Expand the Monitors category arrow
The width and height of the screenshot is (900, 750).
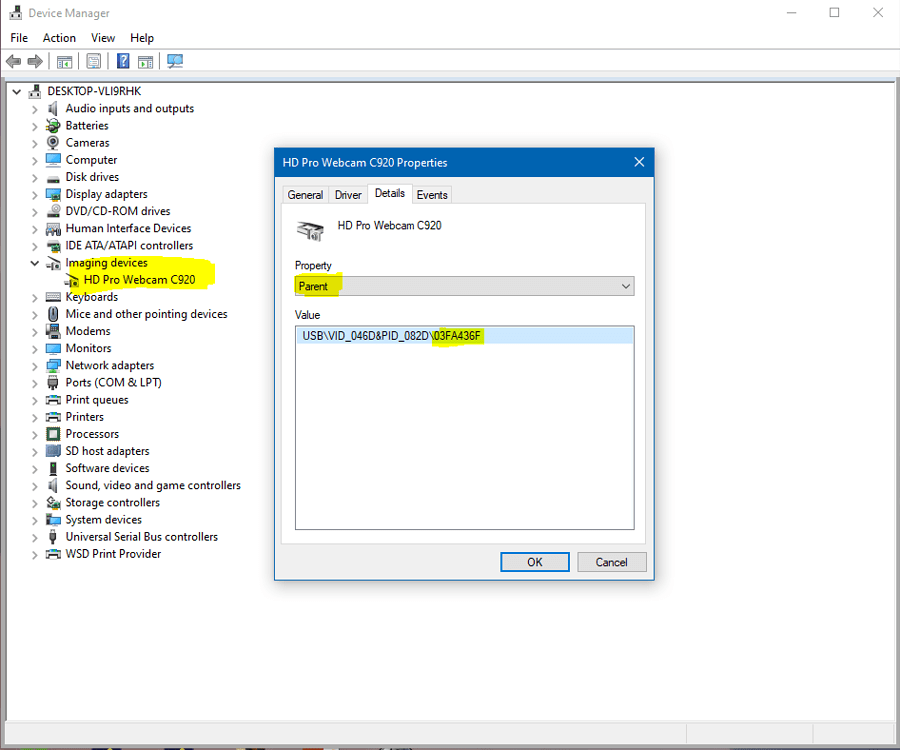[34, 349]
